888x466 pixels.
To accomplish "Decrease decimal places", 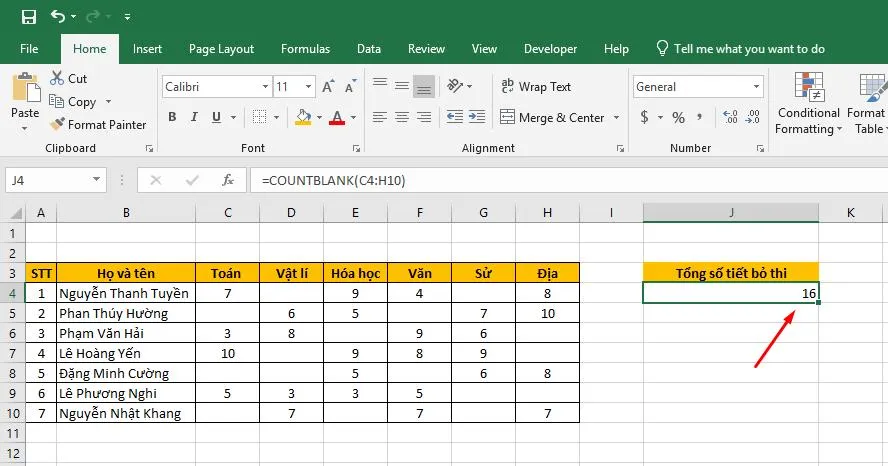I will (753, 117).
